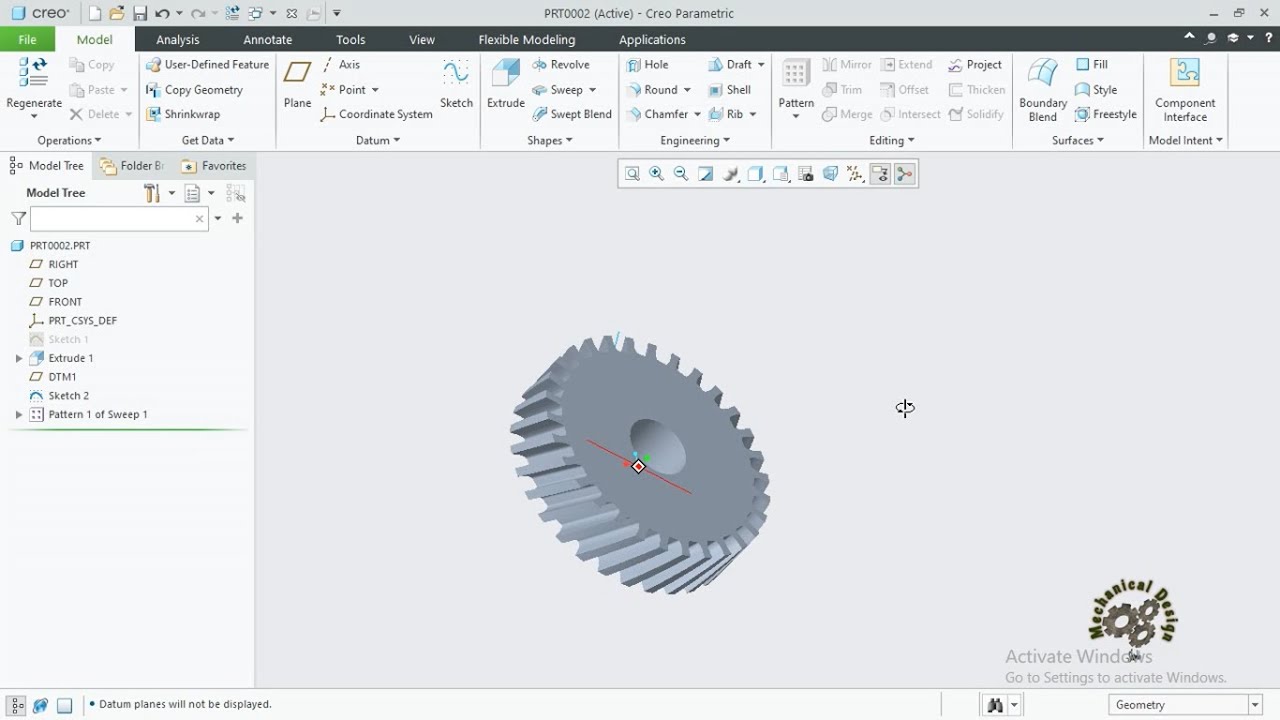
Task: Open the Folder Browser tab
Action: (x=132, y=166)
